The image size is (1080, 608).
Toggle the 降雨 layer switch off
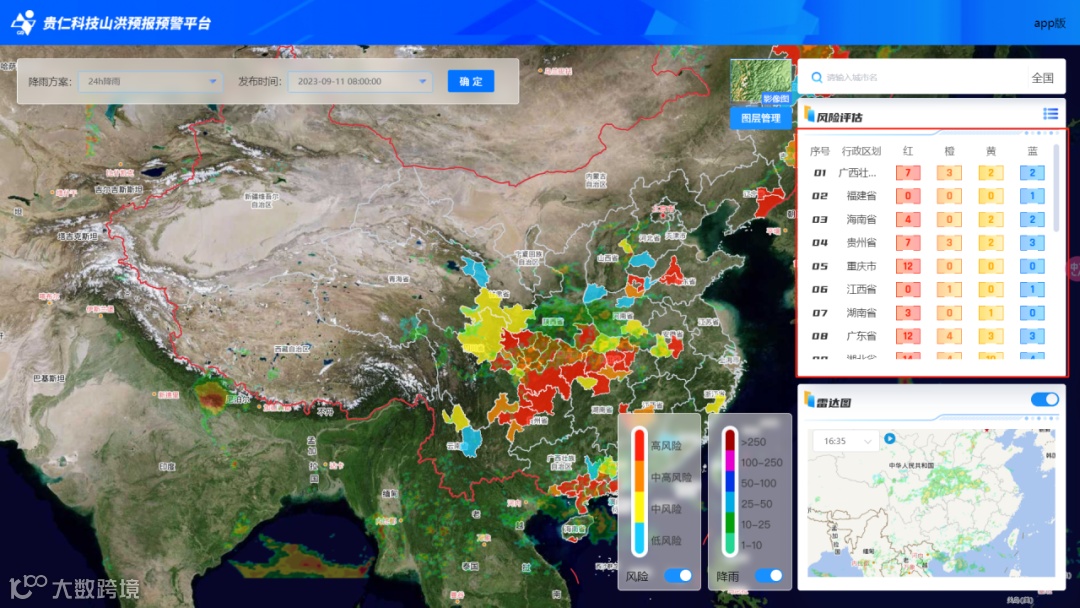[769, 576]
